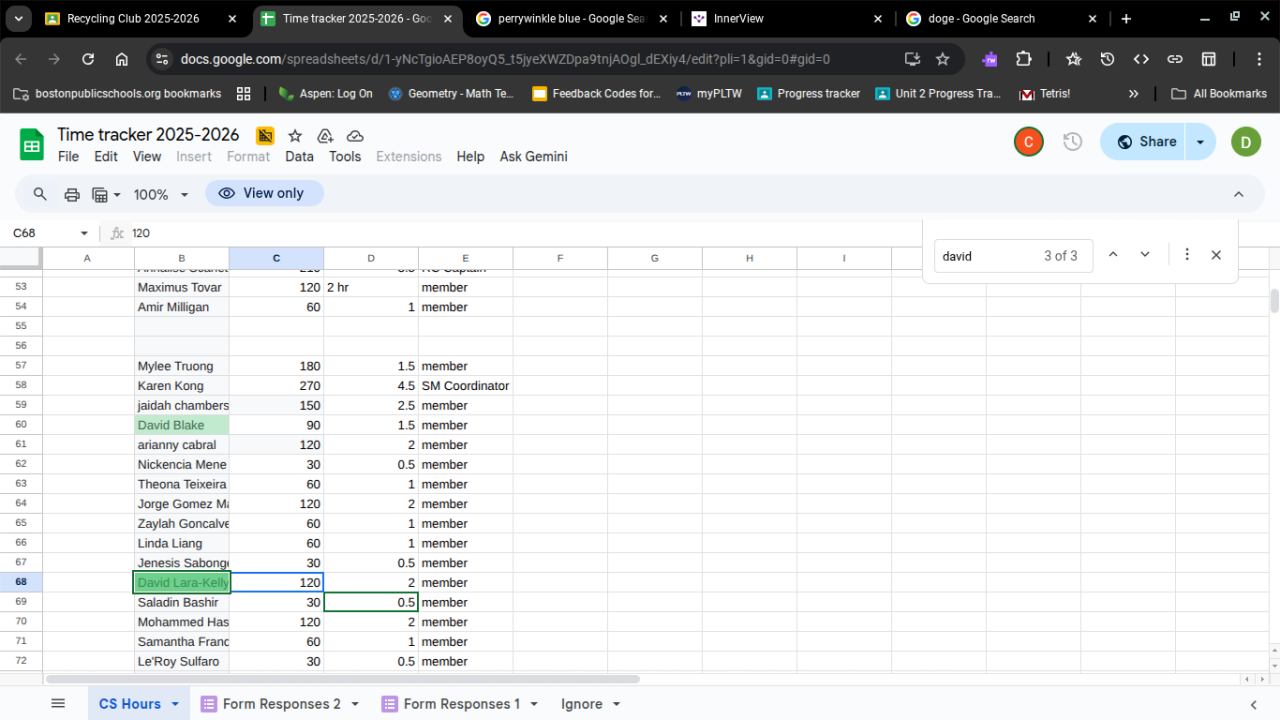This screenshot has height=720, width=1280.
Task: View site information icon in address bar
Action: [x=163, y=59]
